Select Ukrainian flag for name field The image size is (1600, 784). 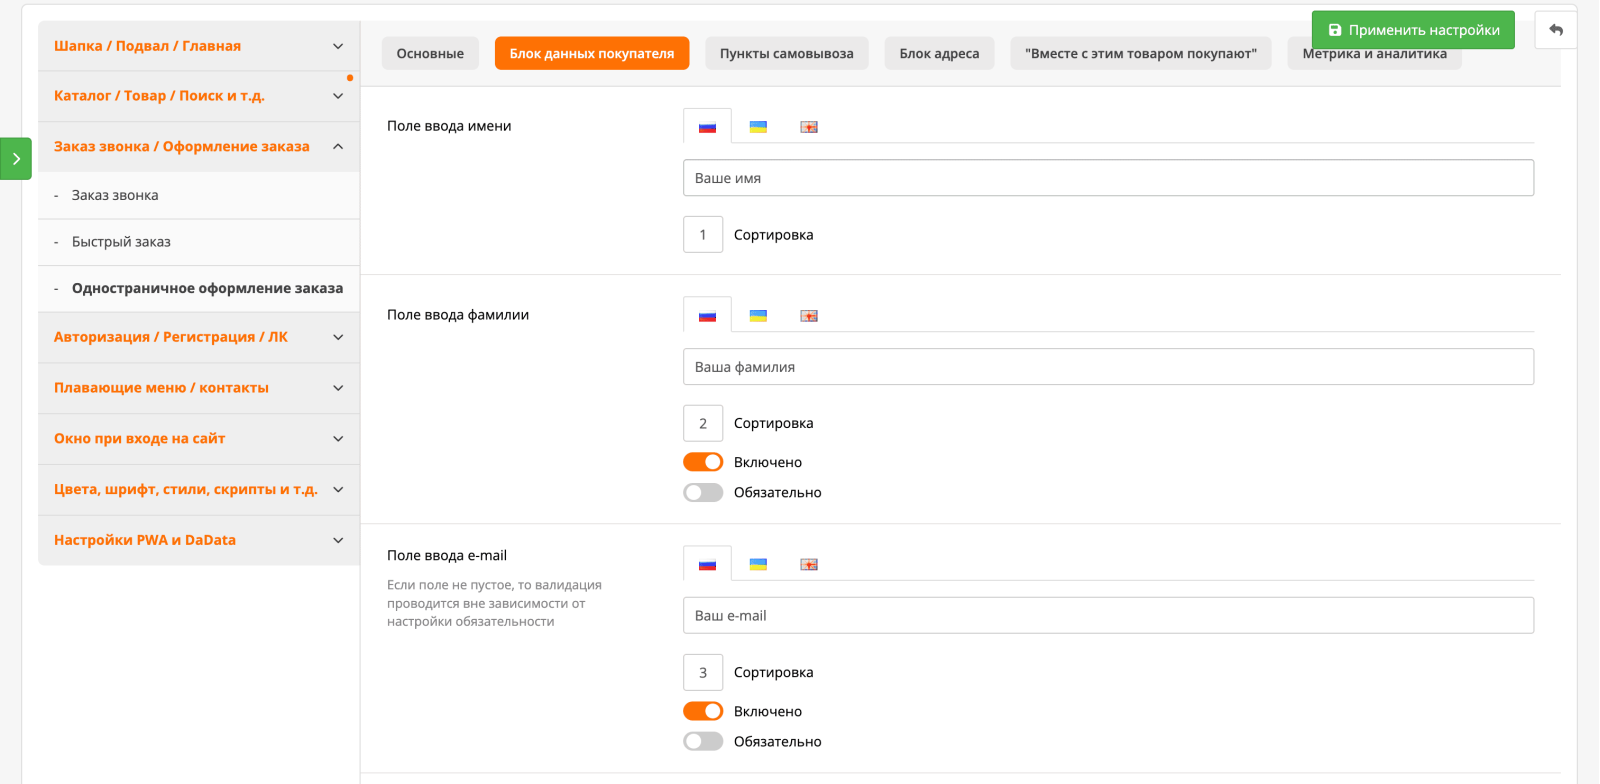pos(758,127)
